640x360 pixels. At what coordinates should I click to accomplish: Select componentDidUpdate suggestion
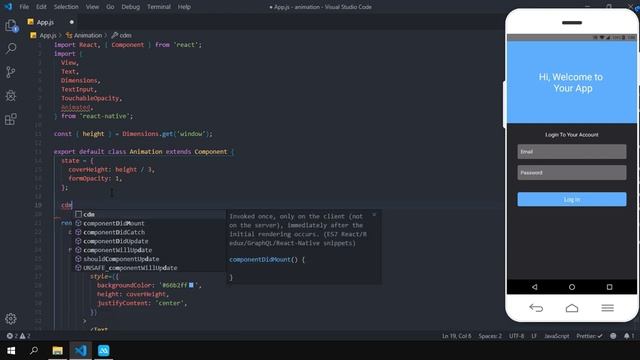click(149, 241)
